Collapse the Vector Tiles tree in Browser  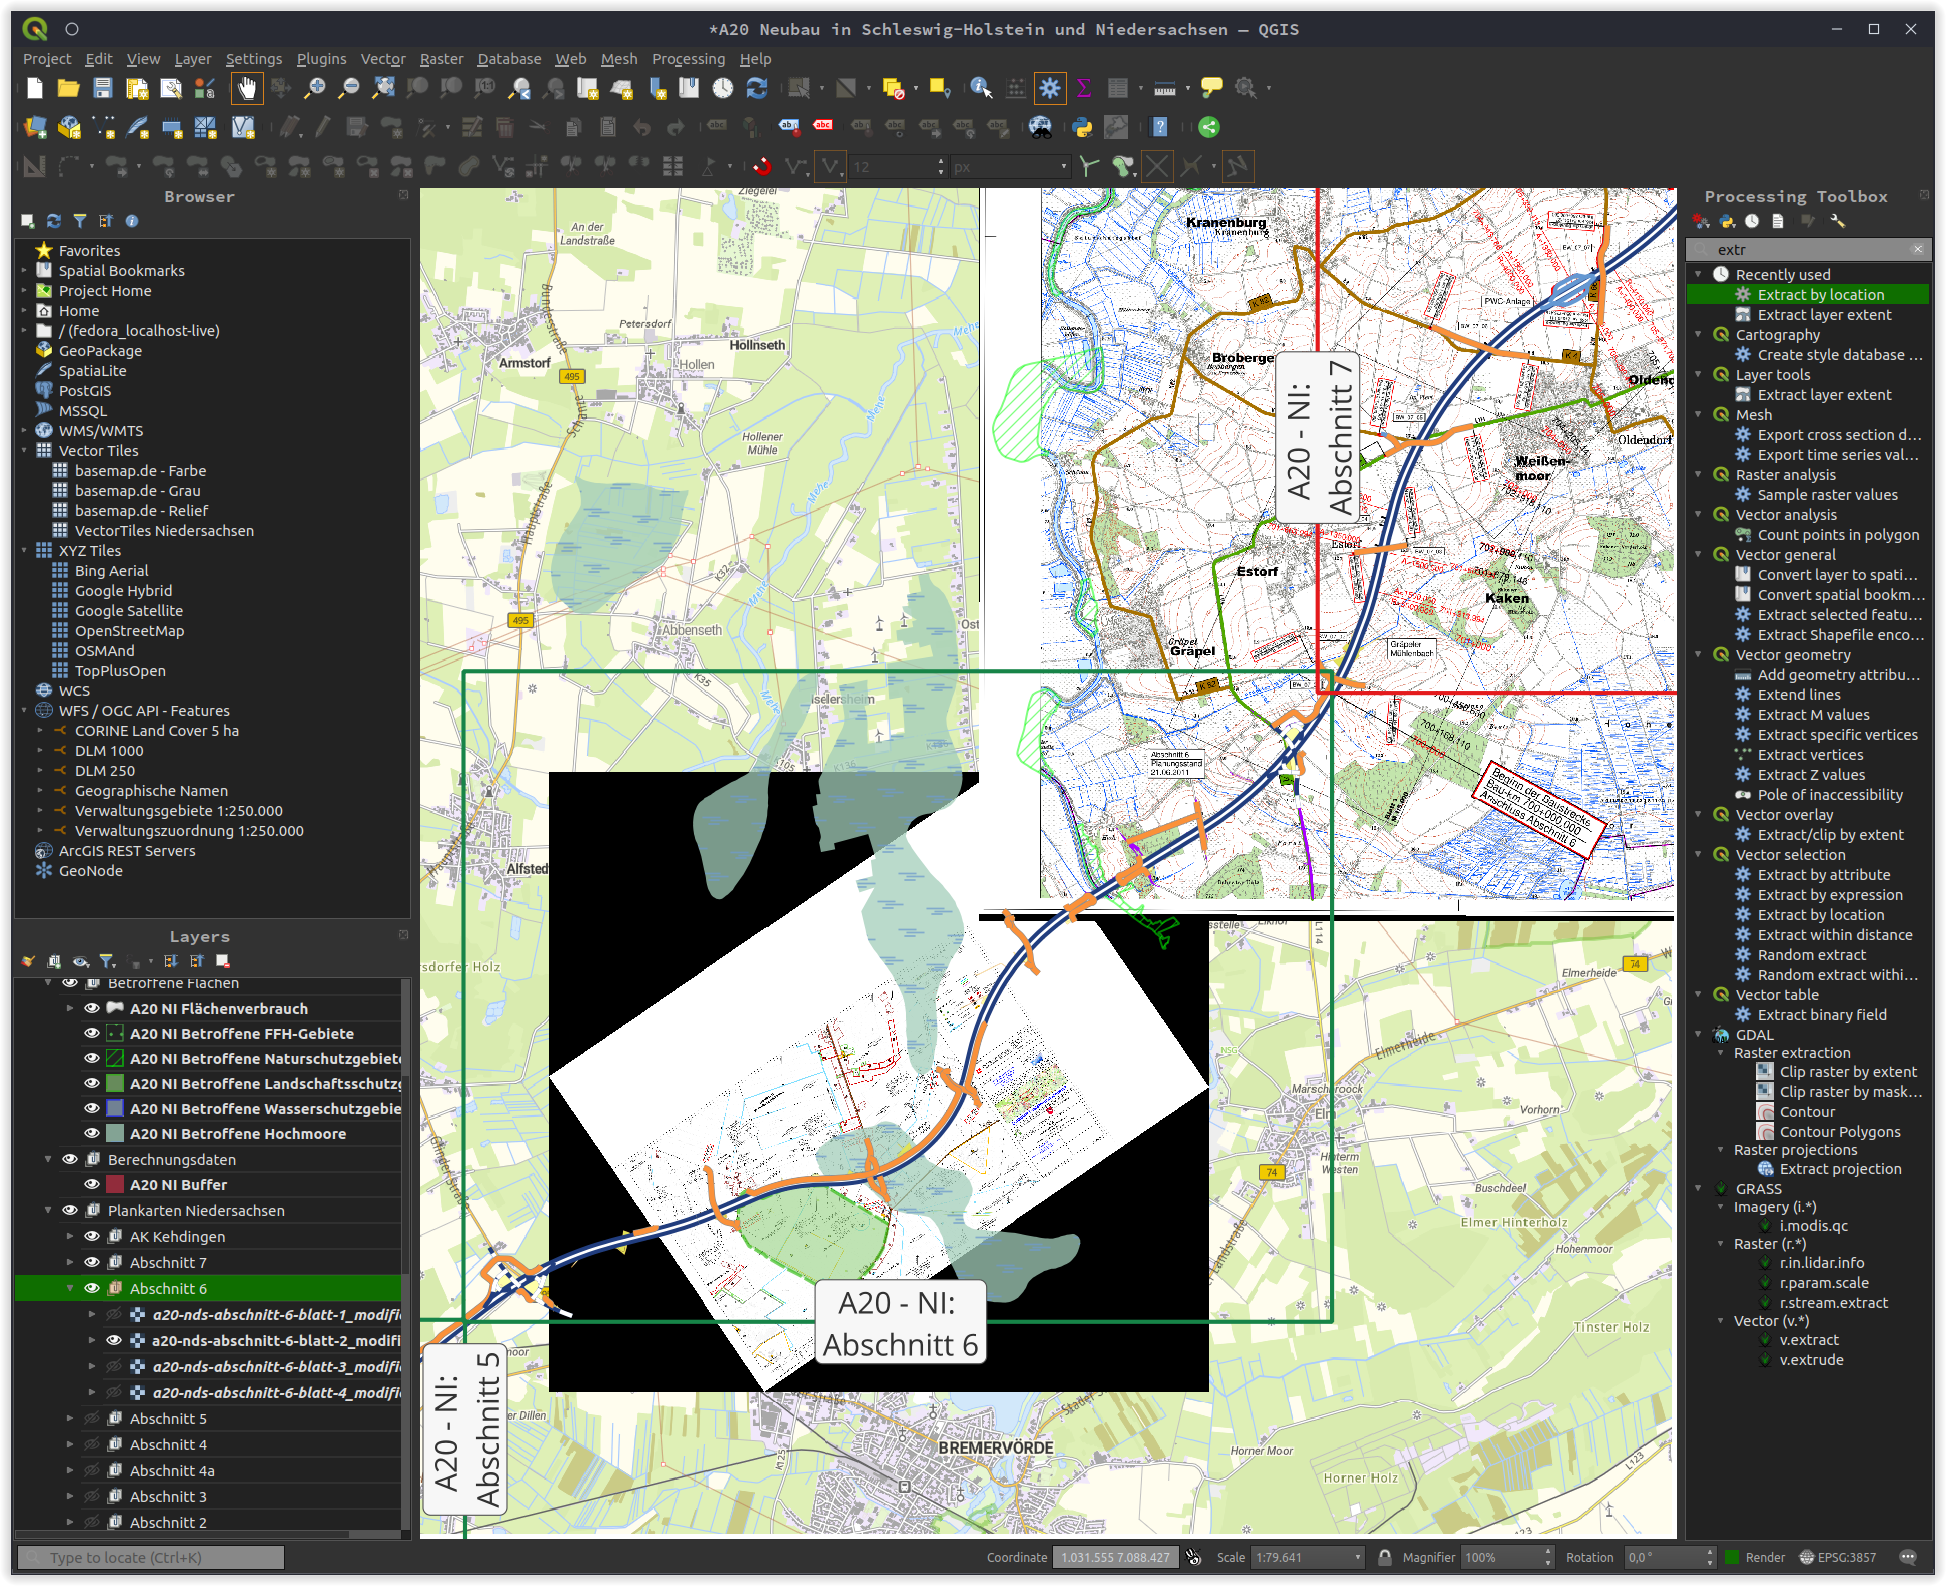click(x=24, y=450)
